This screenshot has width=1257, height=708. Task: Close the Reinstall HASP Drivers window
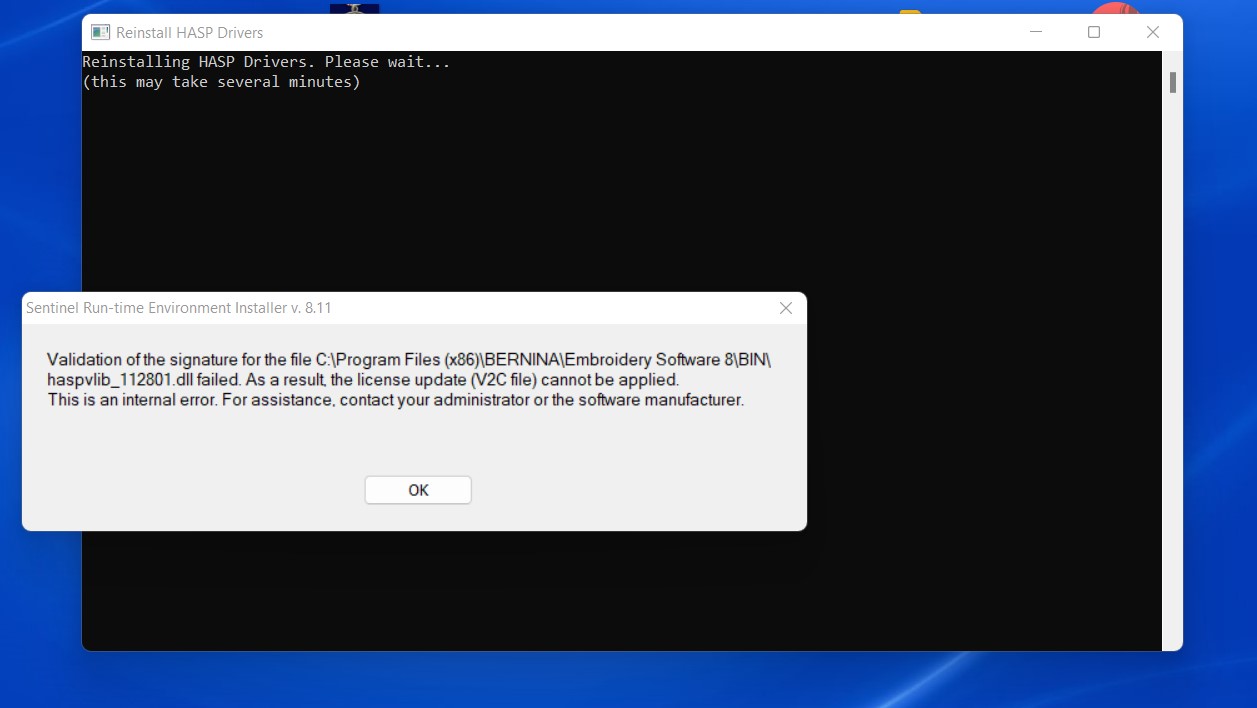click(1153, 32)
